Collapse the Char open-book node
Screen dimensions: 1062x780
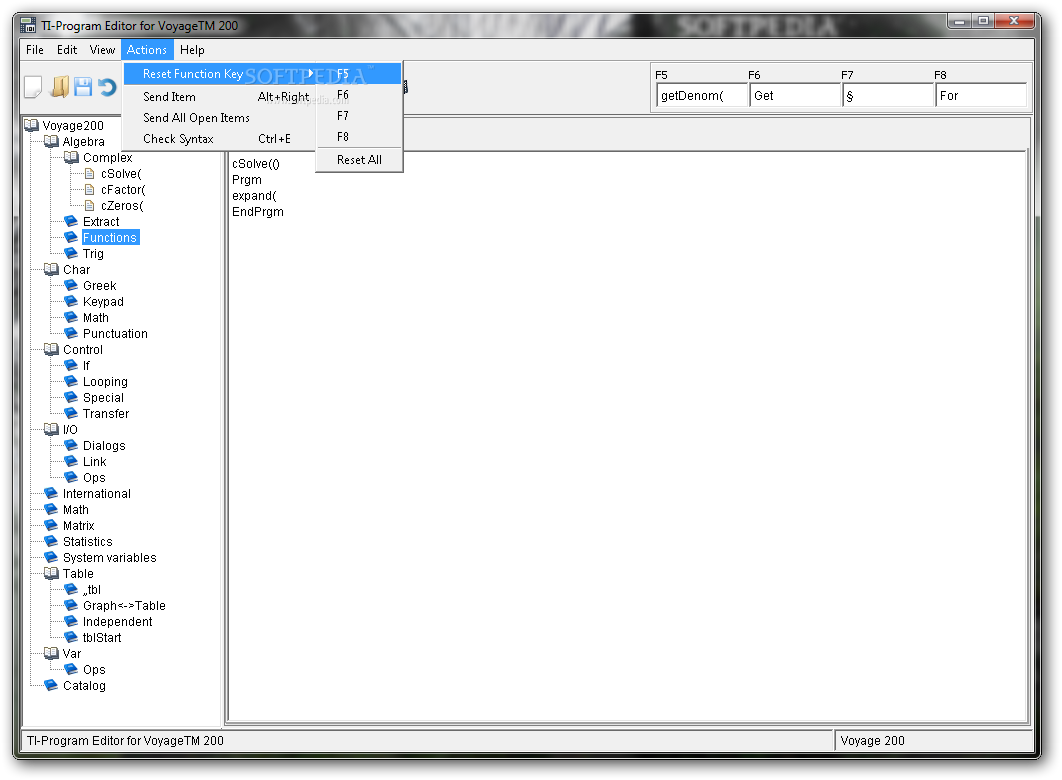point(51,269)
